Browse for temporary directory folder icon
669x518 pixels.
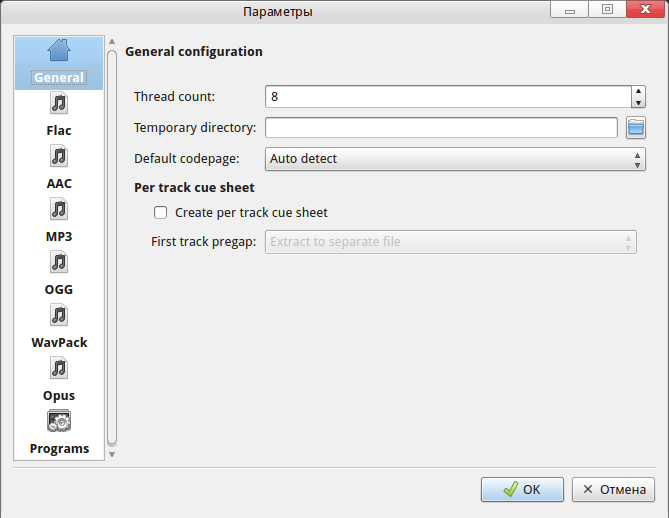click(636, 128)
